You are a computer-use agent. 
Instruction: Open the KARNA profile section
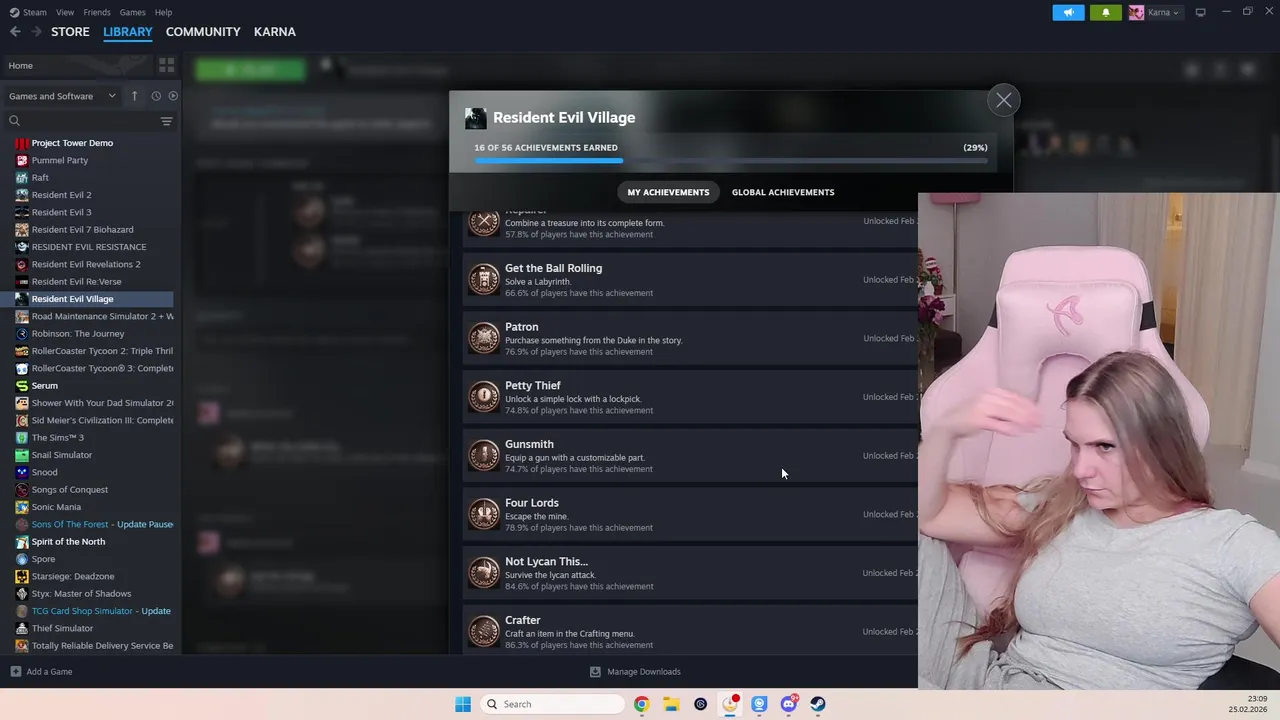pos(275,32)
